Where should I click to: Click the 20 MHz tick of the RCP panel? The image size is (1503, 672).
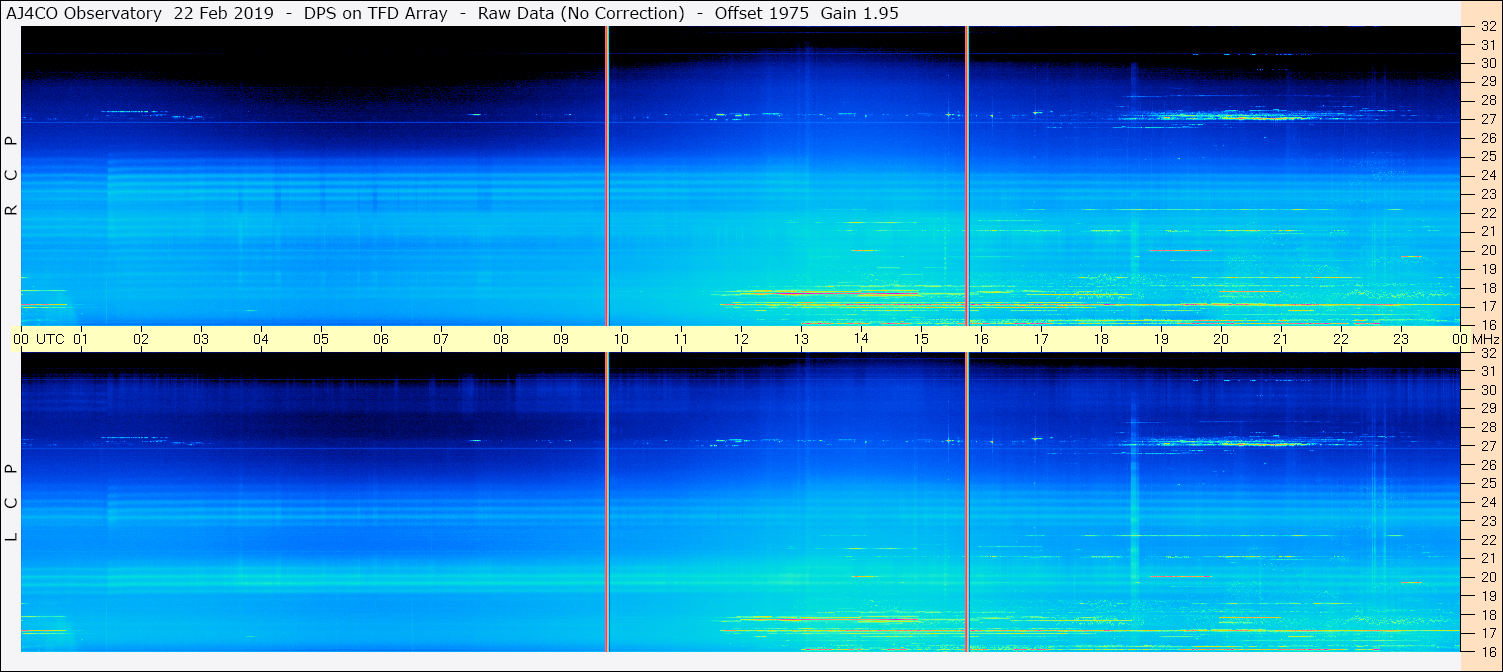(1487, 250)
